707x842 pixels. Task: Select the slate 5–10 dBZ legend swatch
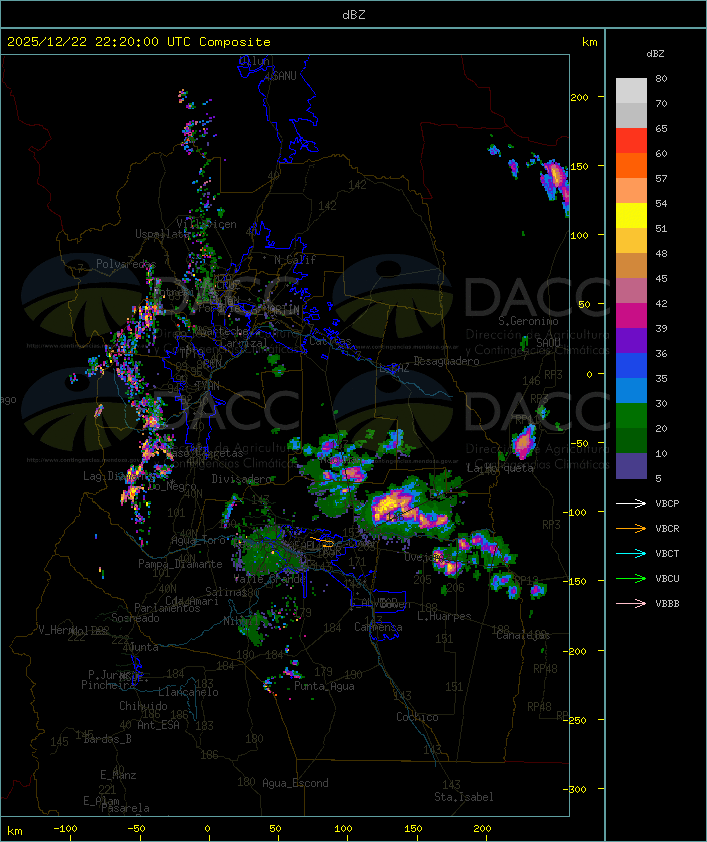pos(631,466)
